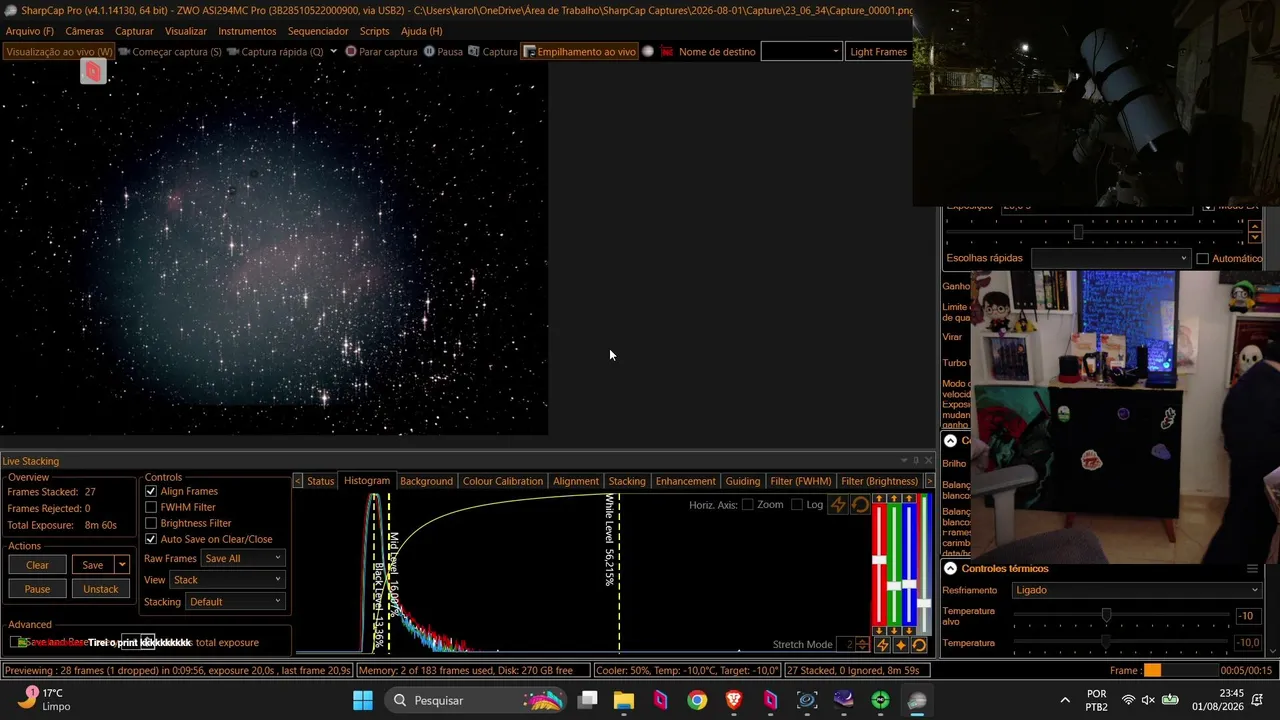Click the star icon under the colour sliders

pos(900,645)
